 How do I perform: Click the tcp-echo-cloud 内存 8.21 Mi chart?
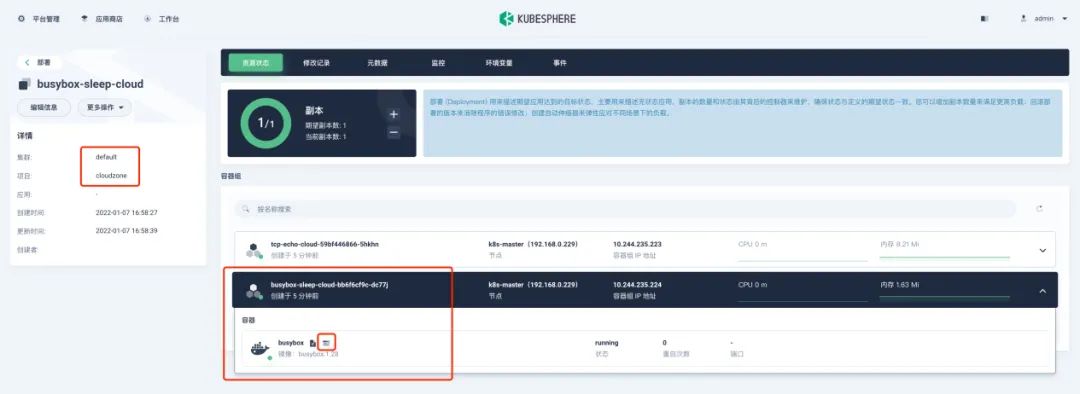point(944,250)
